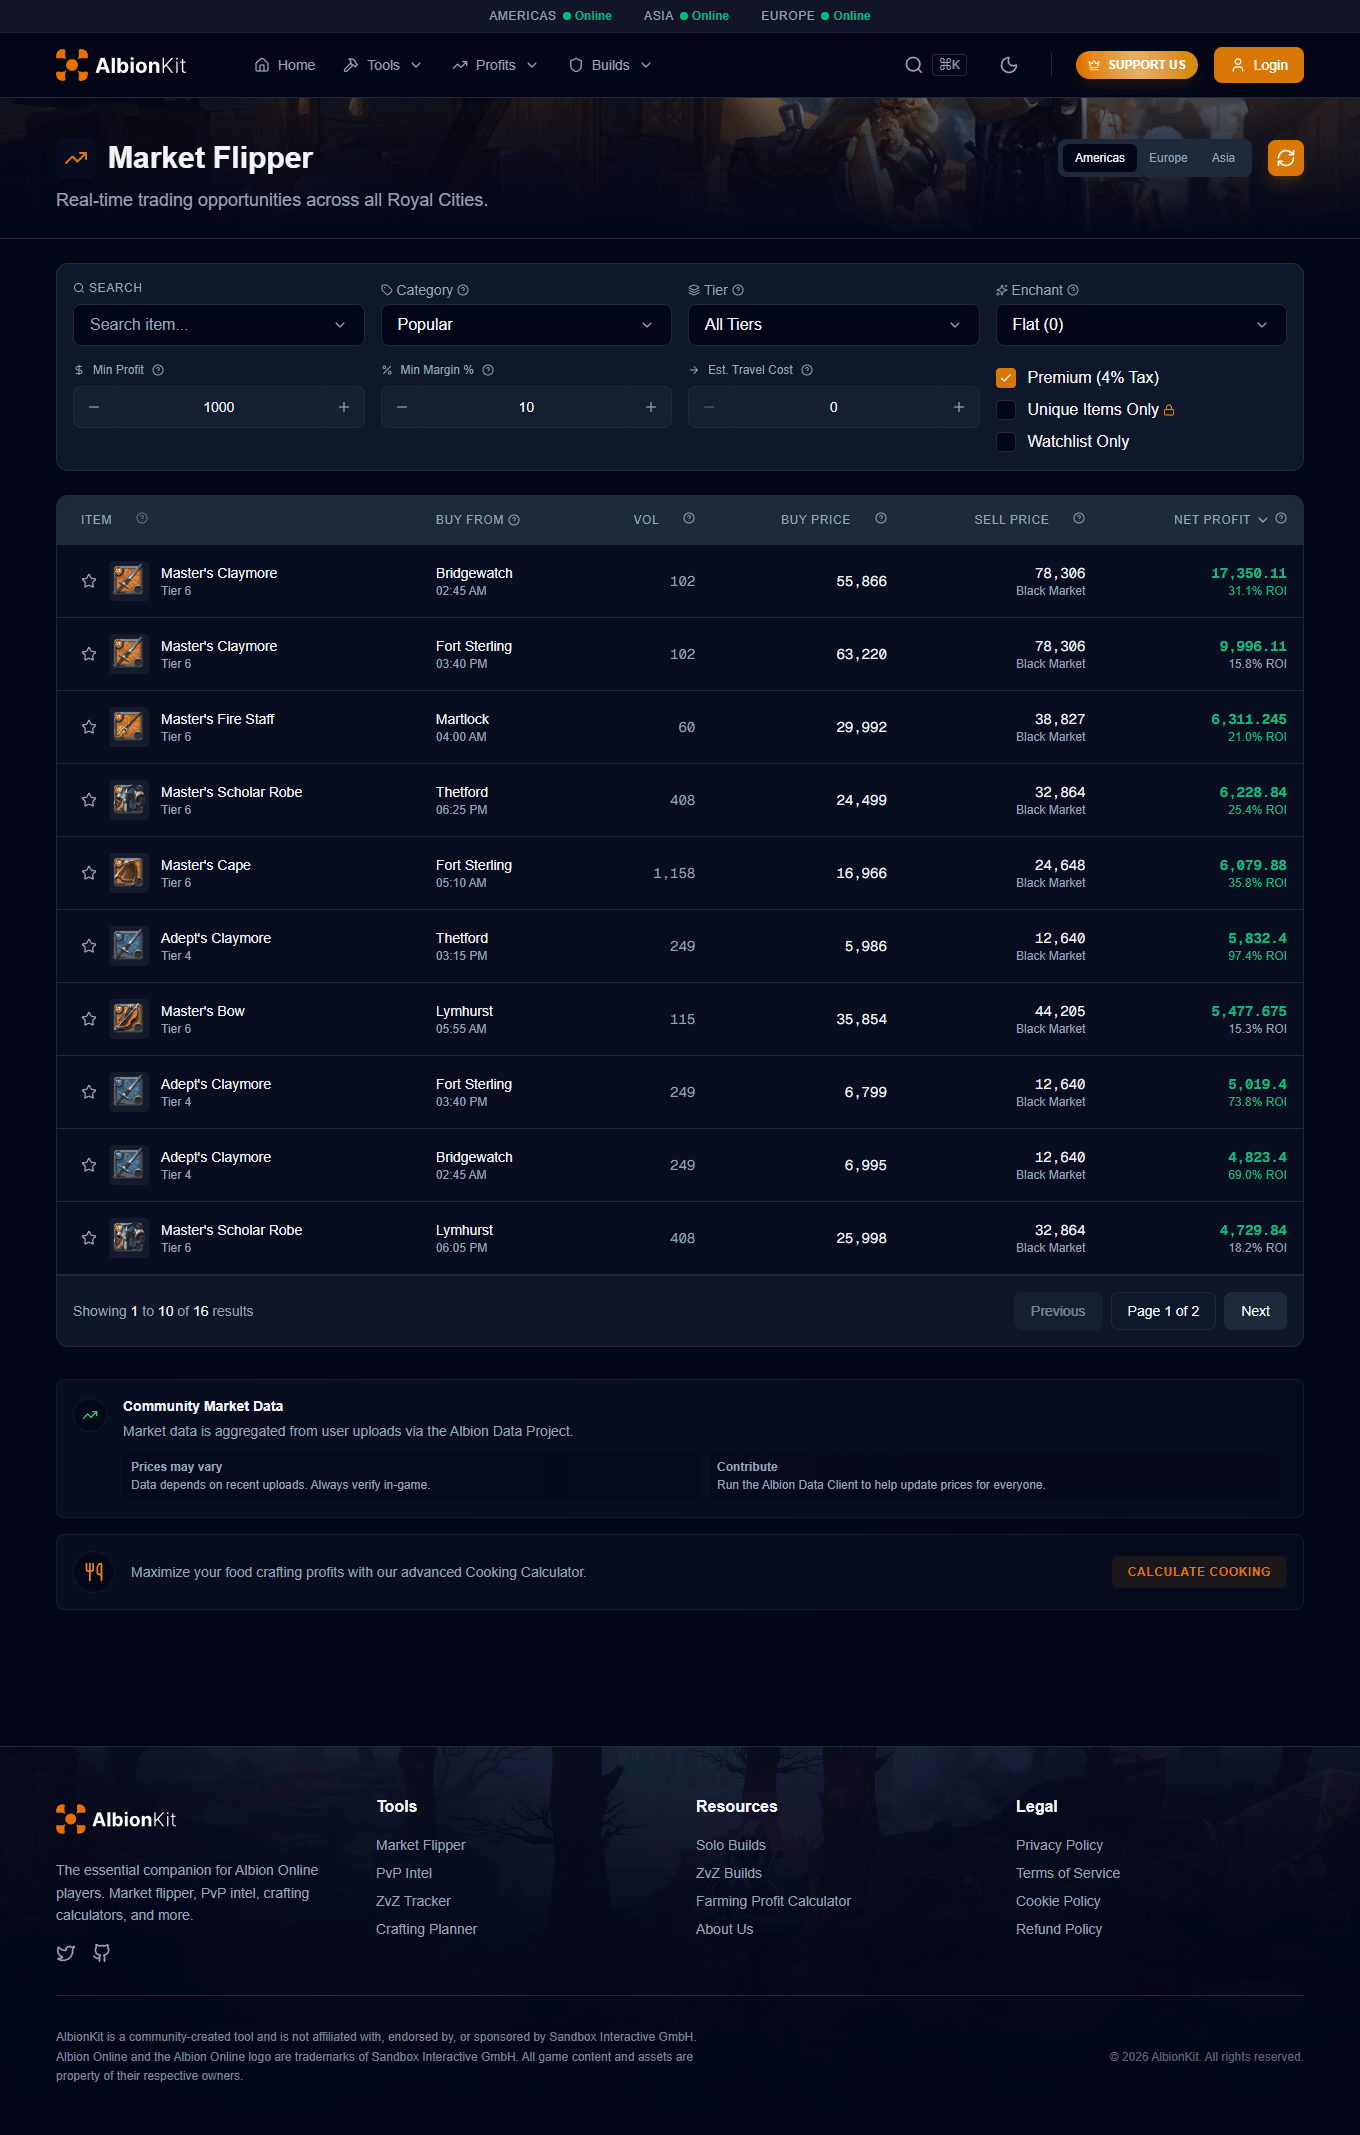Star the Master's Cape row

tap(89, 873)
